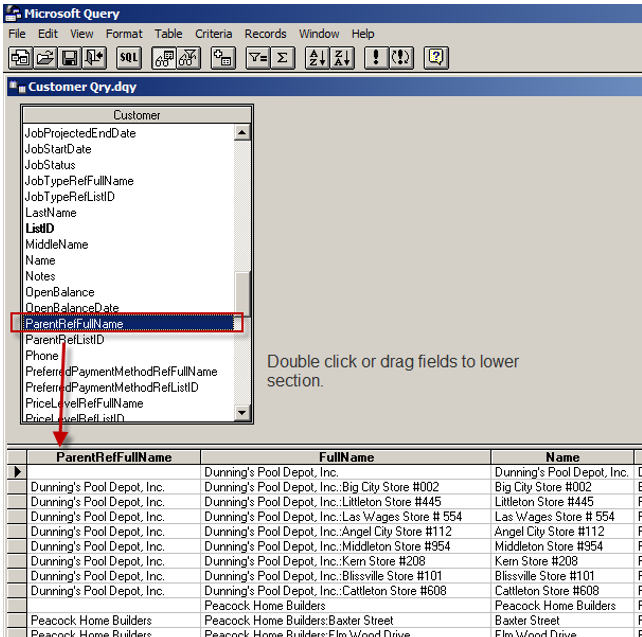Viewport: 642px width, 637px height.
Task: Click the Sigma cycle-totals icon
Action: coord(283,58)
